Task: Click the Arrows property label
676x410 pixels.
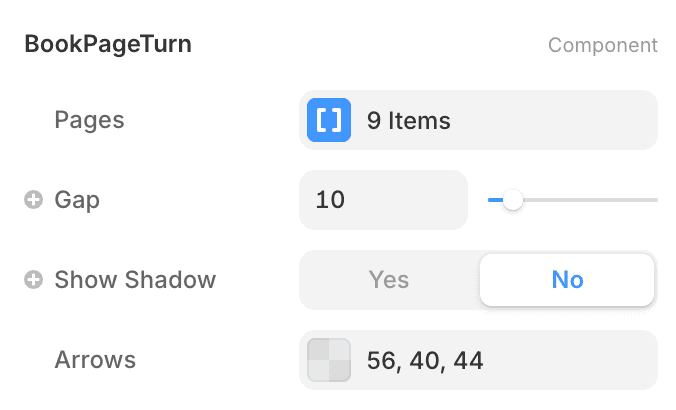Action: 95,360
